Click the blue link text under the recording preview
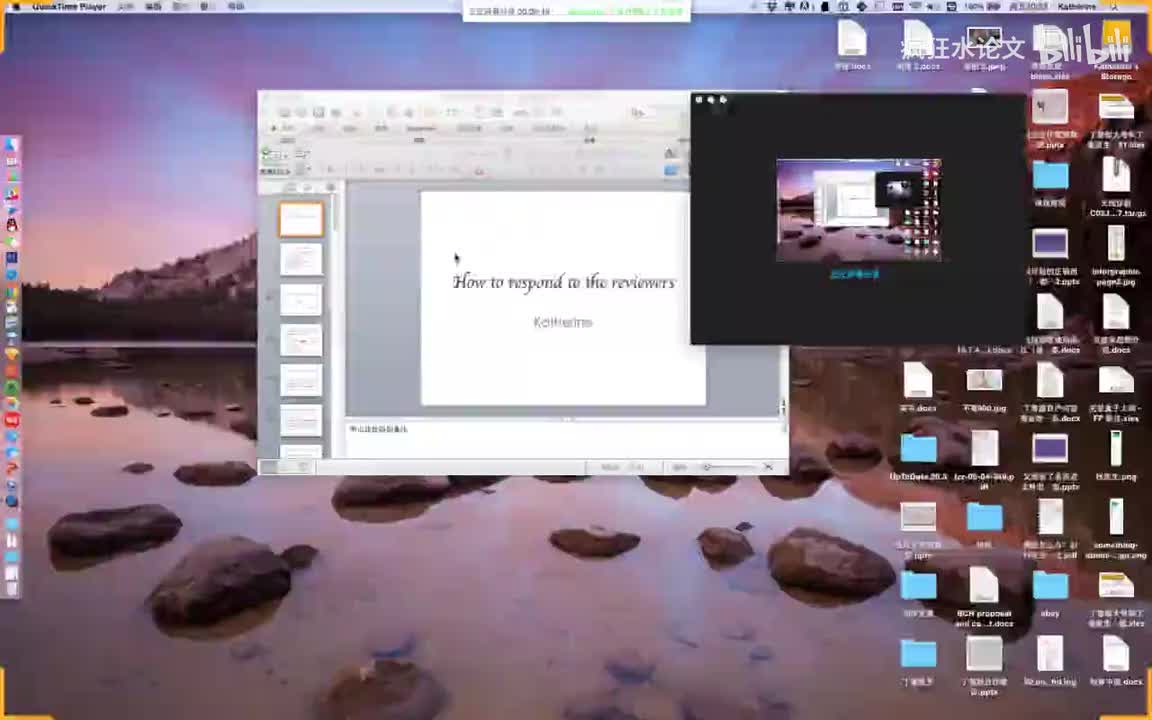Screen dimensions: 1152x720 (854, 274)
